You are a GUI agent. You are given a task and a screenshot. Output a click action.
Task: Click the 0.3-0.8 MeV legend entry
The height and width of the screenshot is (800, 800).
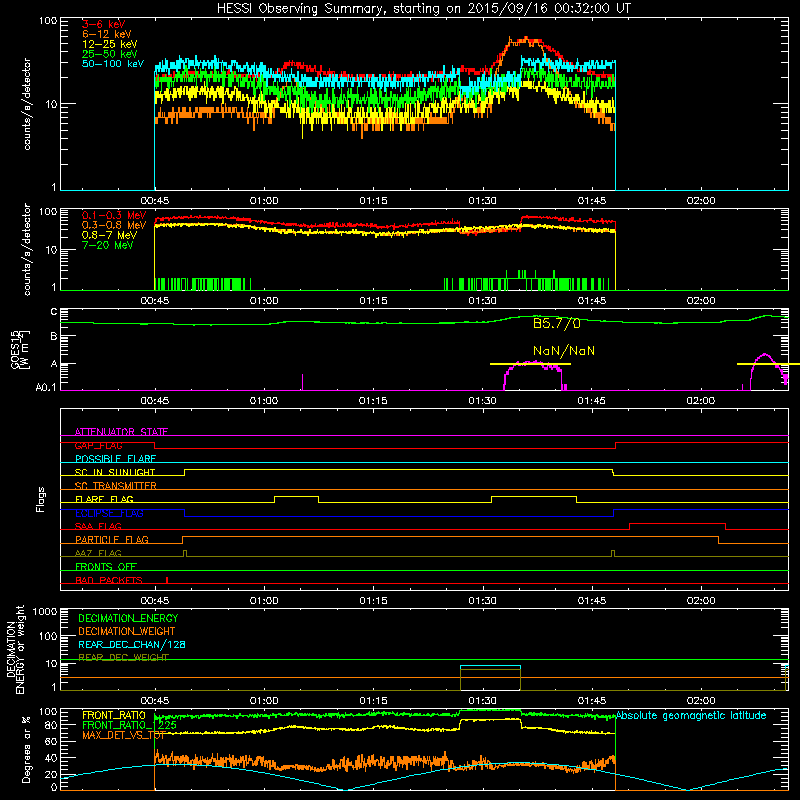[x=114, y=225]
